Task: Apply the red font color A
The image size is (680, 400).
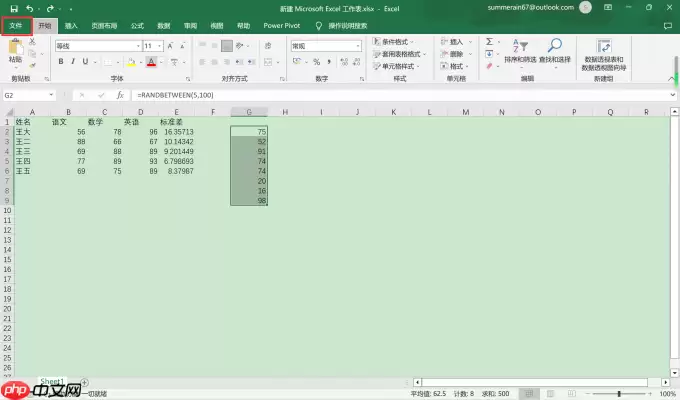Action: pyautogui.click(x=151, y=62)
